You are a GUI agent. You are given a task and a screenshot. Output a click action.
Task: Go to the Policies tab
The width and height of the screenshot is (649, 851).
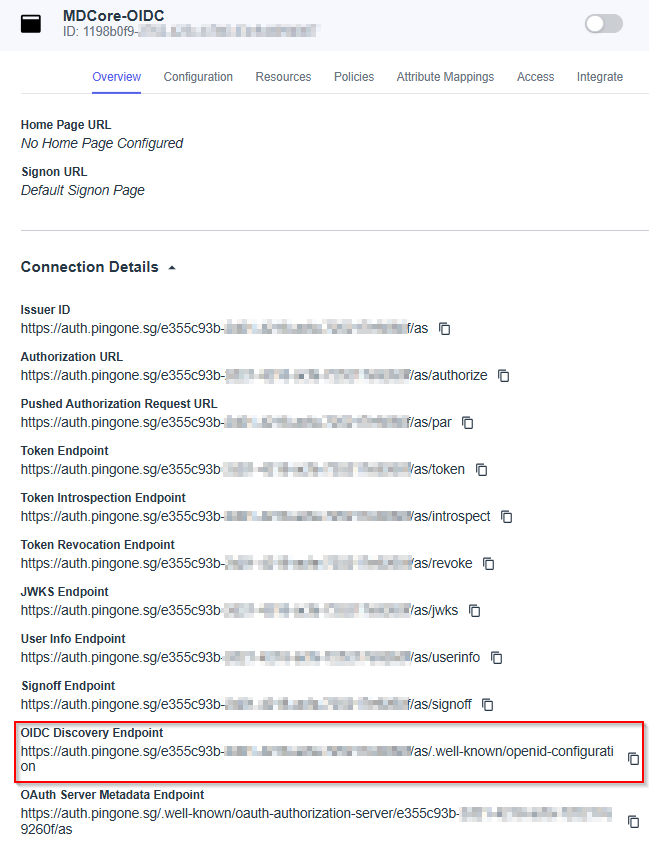pyautogui.click(x=354, y=77)
